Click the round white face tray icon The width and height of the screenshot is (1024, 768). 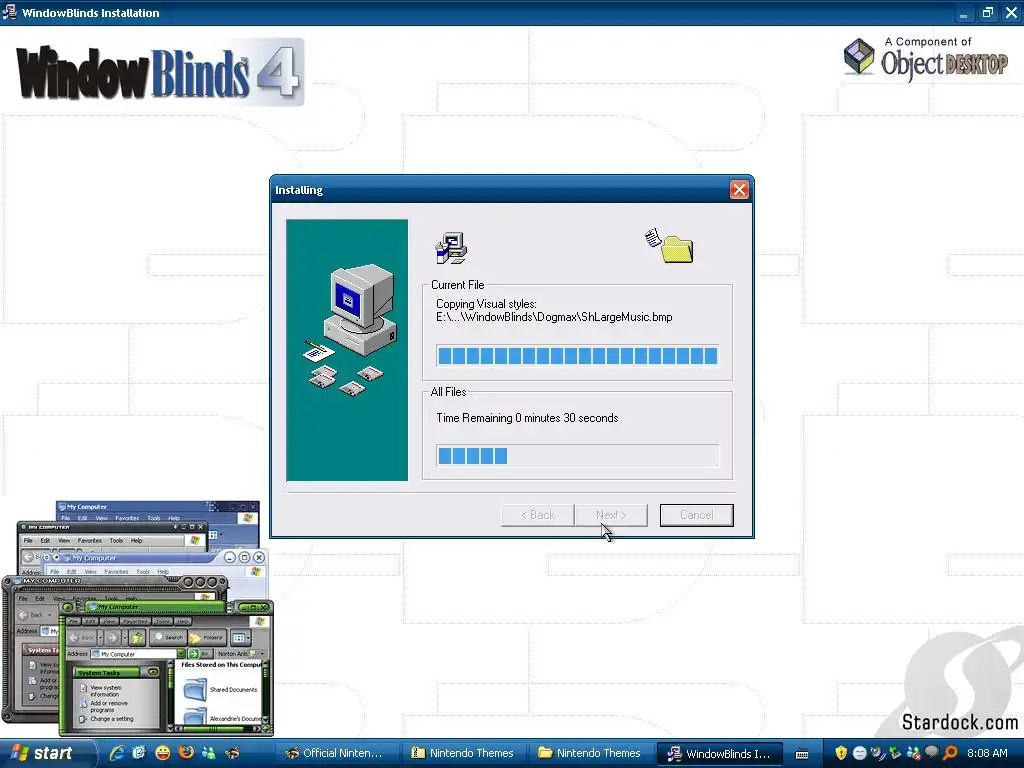pyautogui.click(x=859, y=753)
